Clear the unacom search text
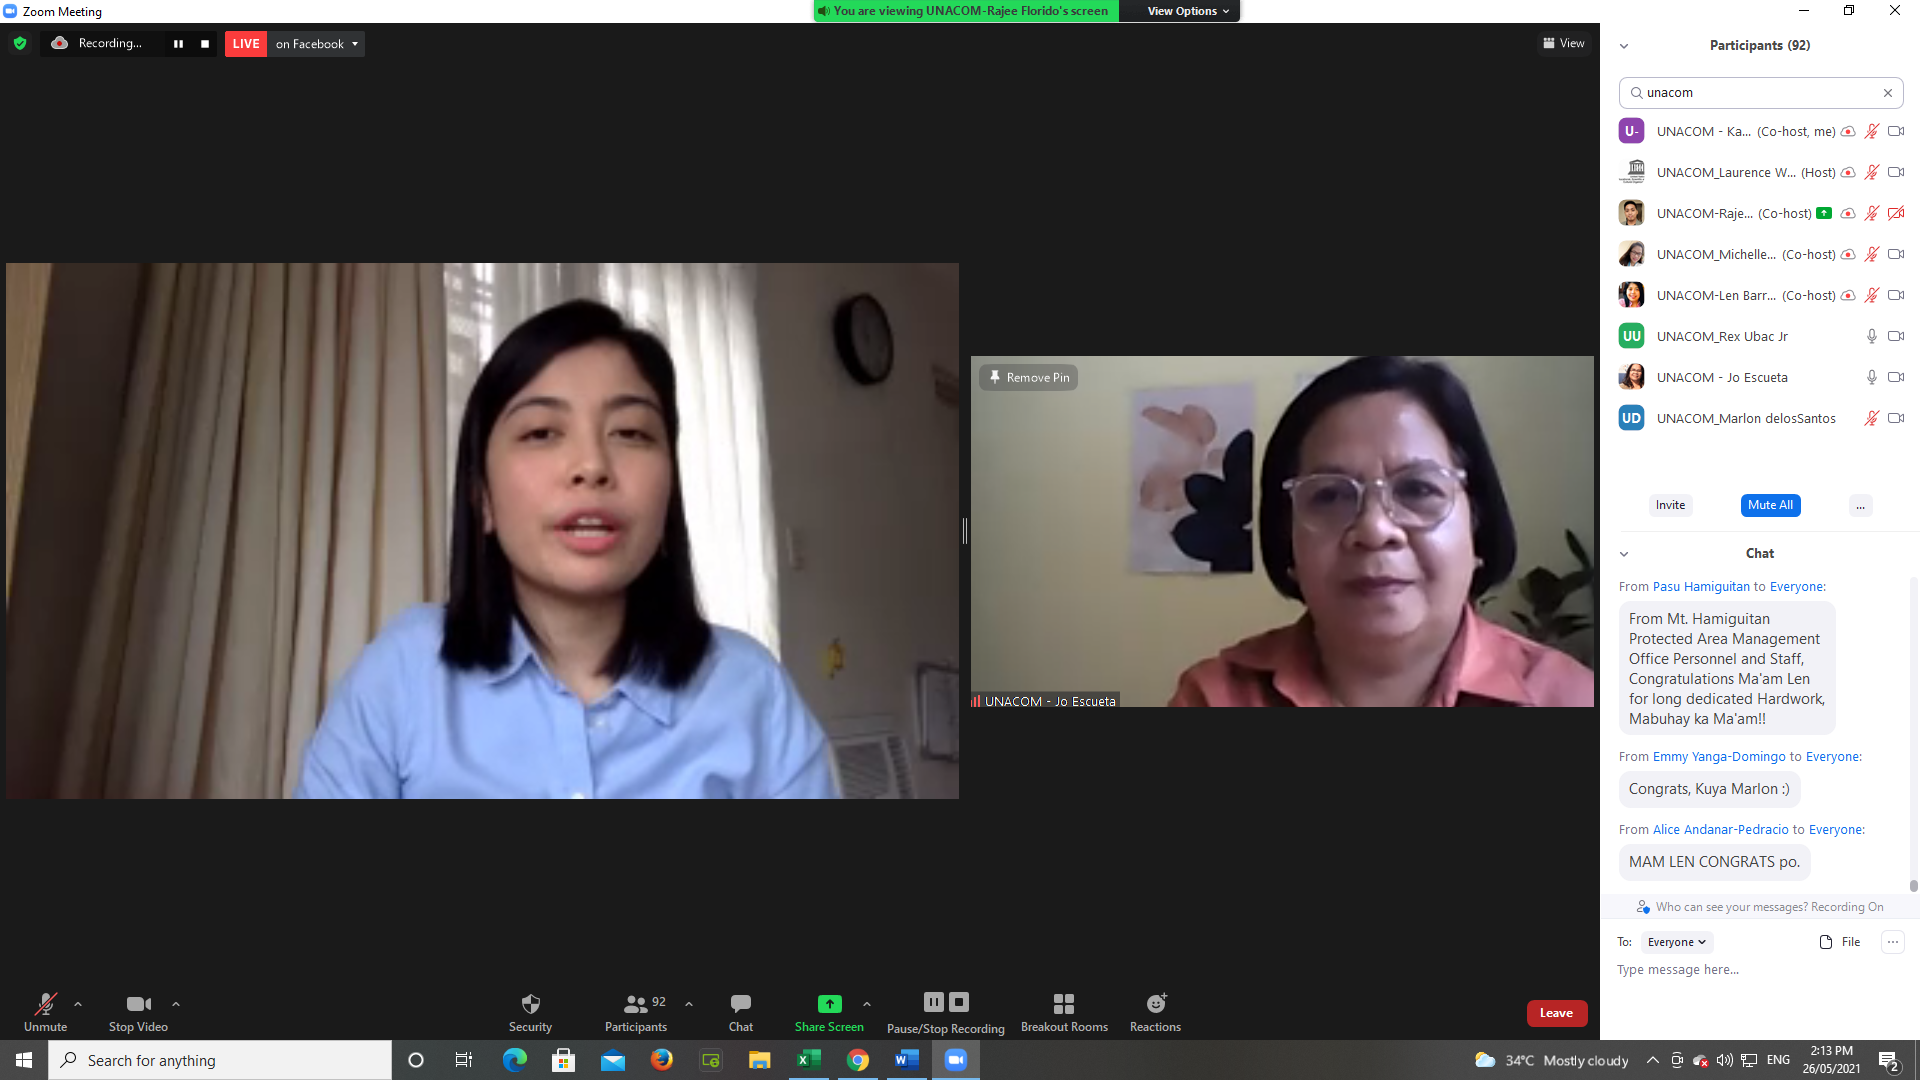Viewport: 1920px width, 1080px height. (x=1888, y=93)
